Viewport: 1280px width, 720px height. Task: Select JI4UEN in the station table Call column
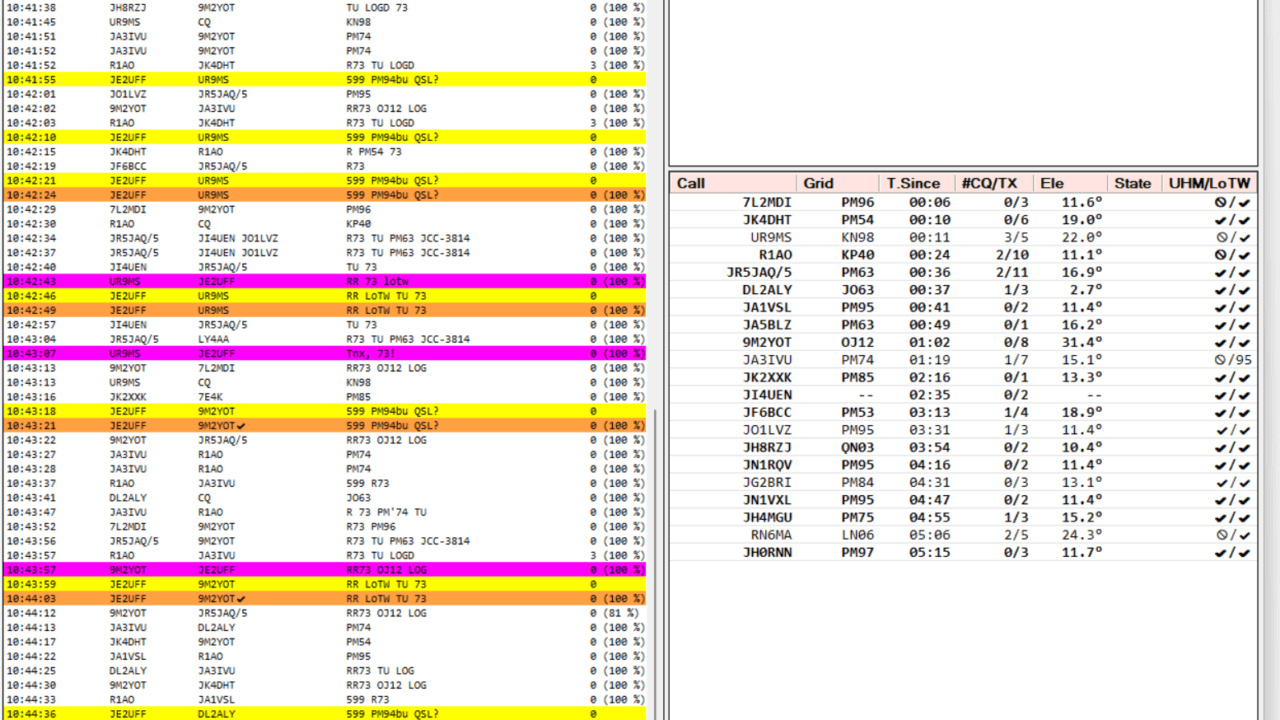[767, 395]
